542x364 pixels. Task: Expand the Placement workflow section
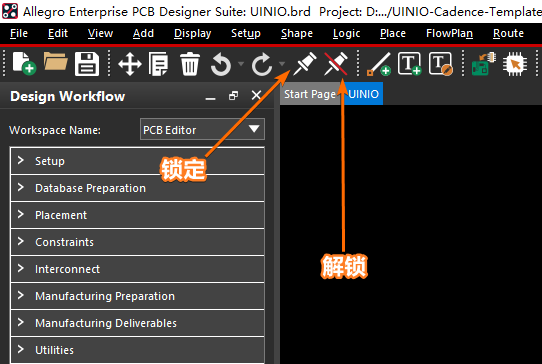coord(138,215)
